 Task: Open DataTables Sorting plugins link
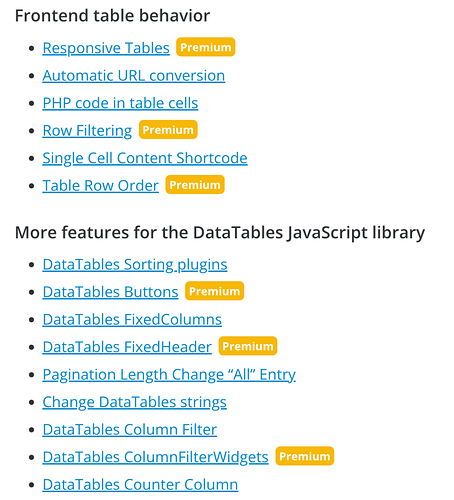click(135, 265)
